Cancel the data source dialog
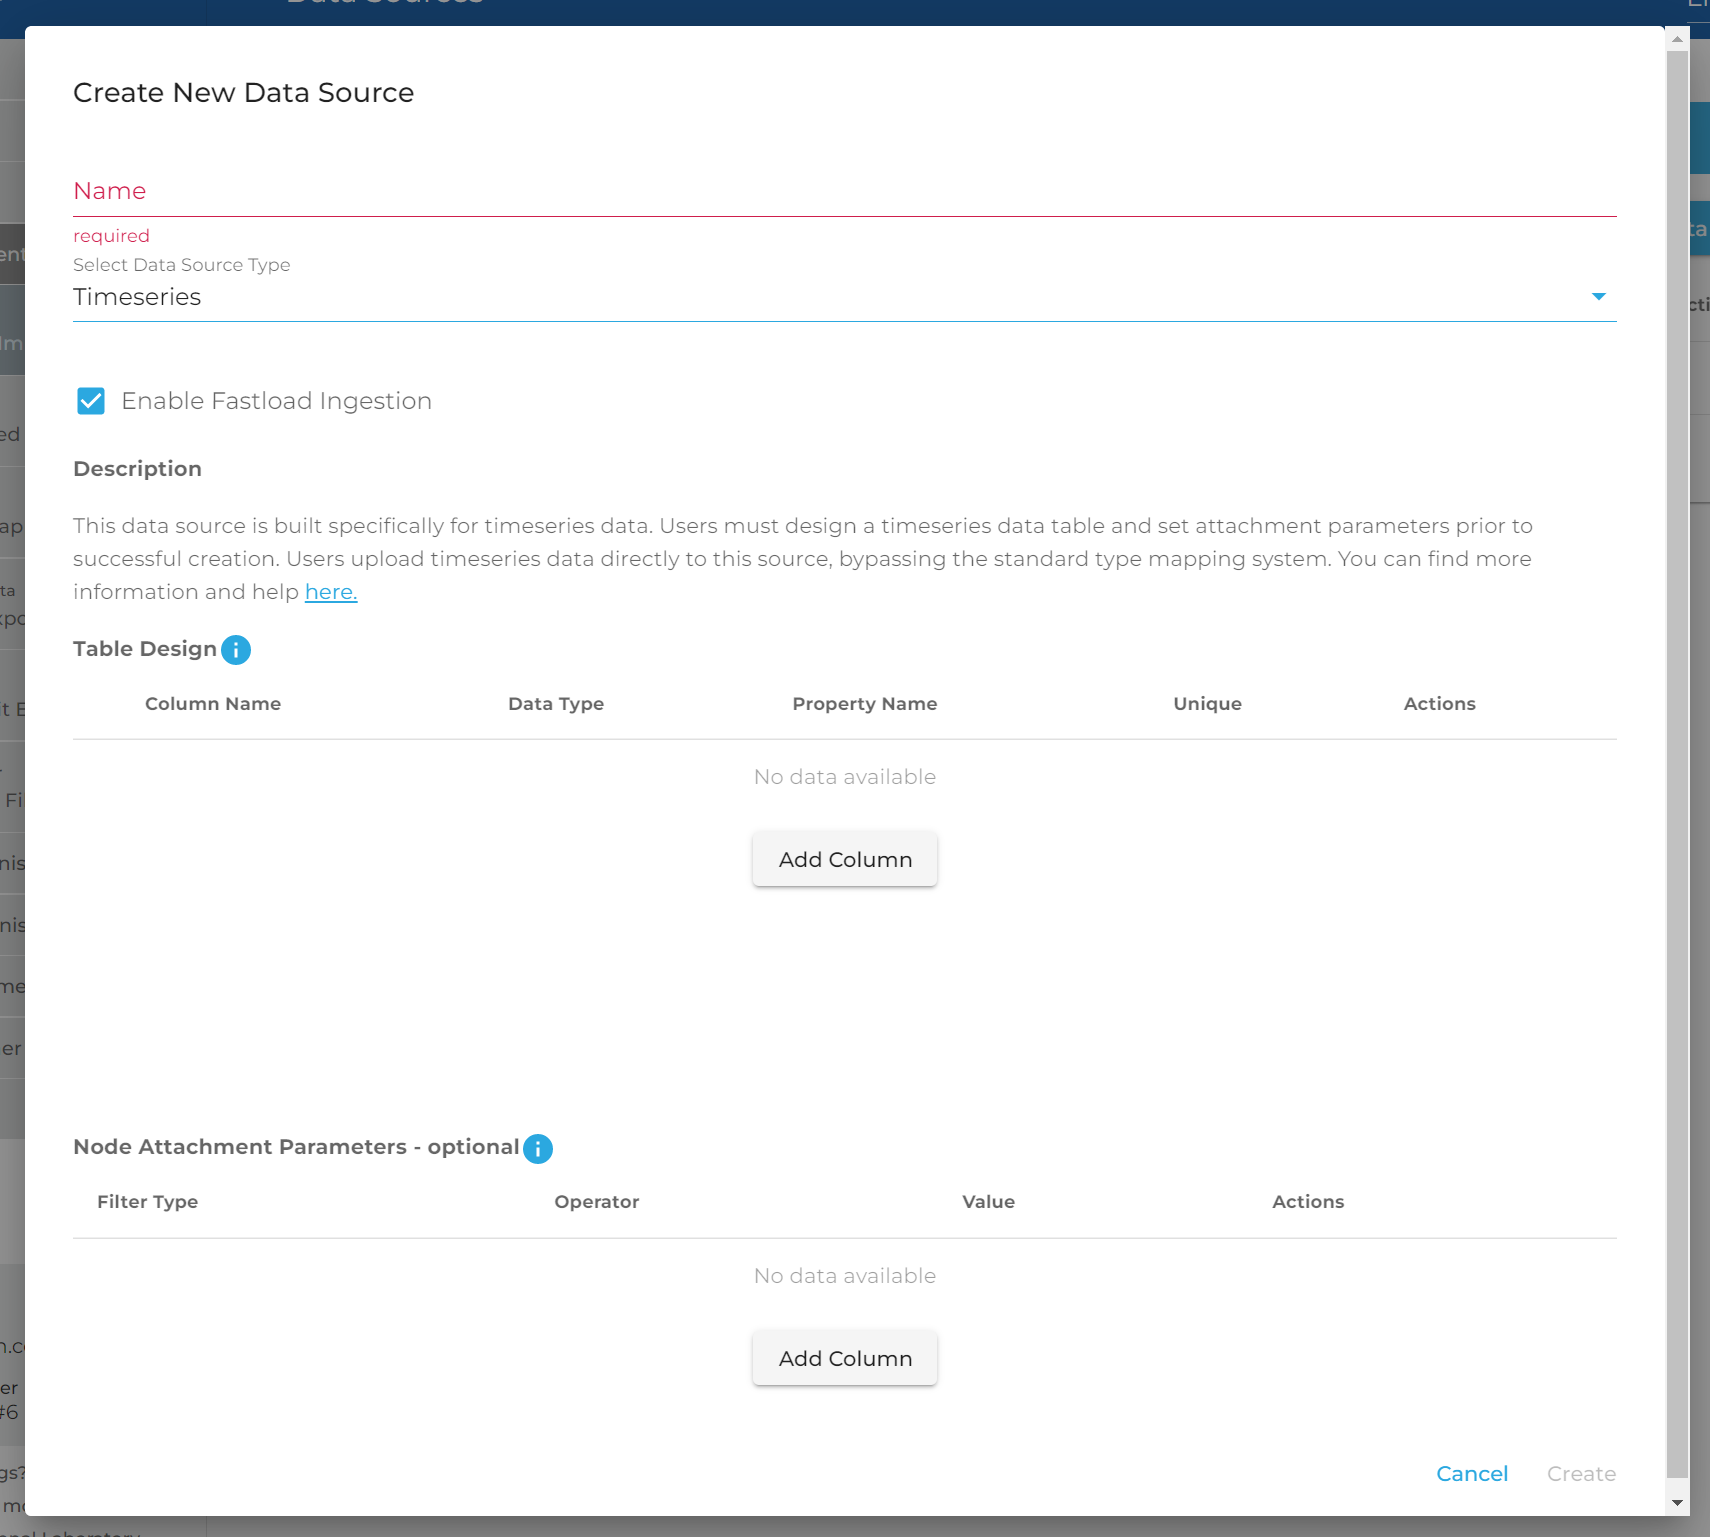1710x1537 pixels. tap(1472, 1474)
